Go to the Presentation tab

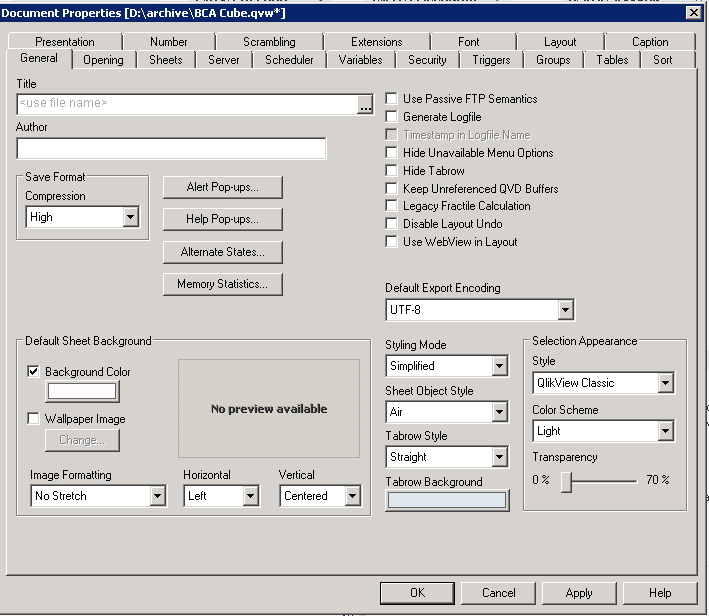[x=65, y=42]
